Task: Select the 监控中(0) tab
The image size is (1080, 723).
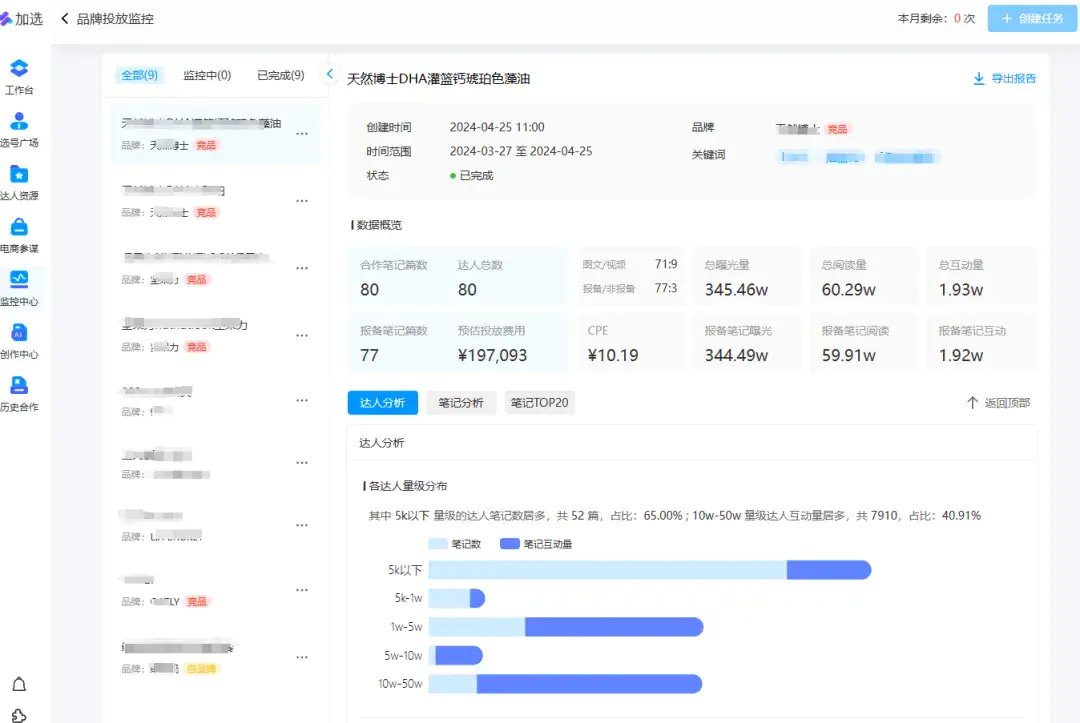Action: click(x=207, y=75)
